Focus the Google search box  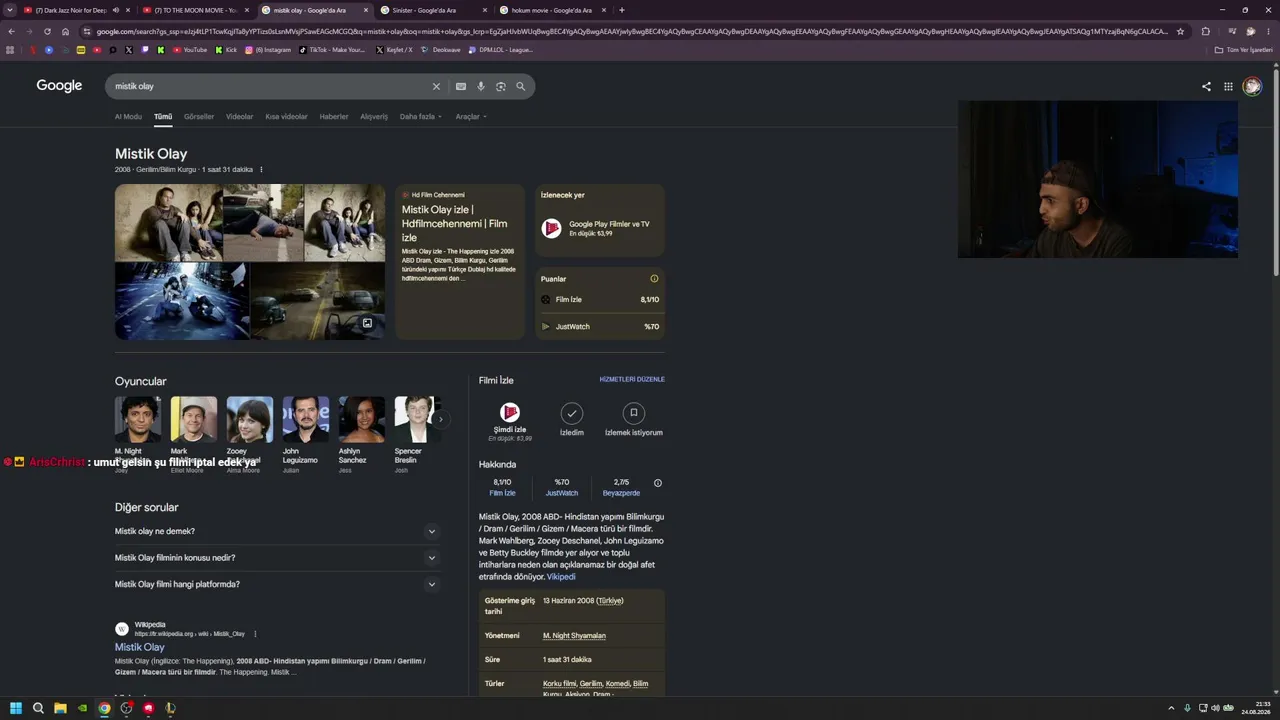(270, 87)
